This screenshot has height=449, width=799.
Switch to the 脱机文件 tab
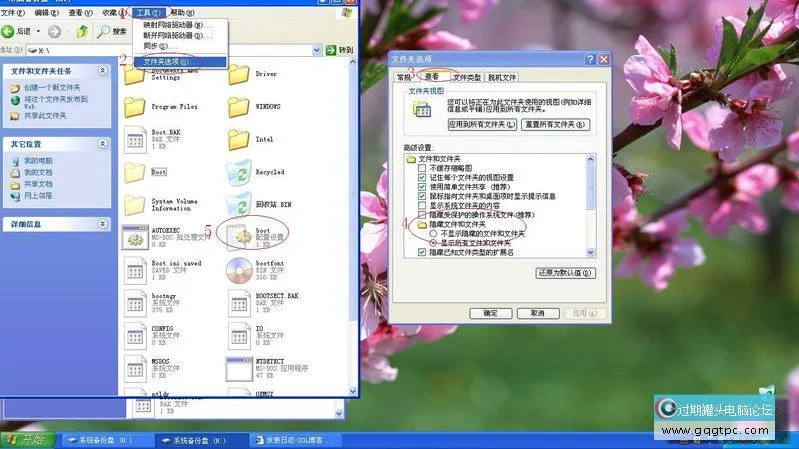(x=502, y=77)
